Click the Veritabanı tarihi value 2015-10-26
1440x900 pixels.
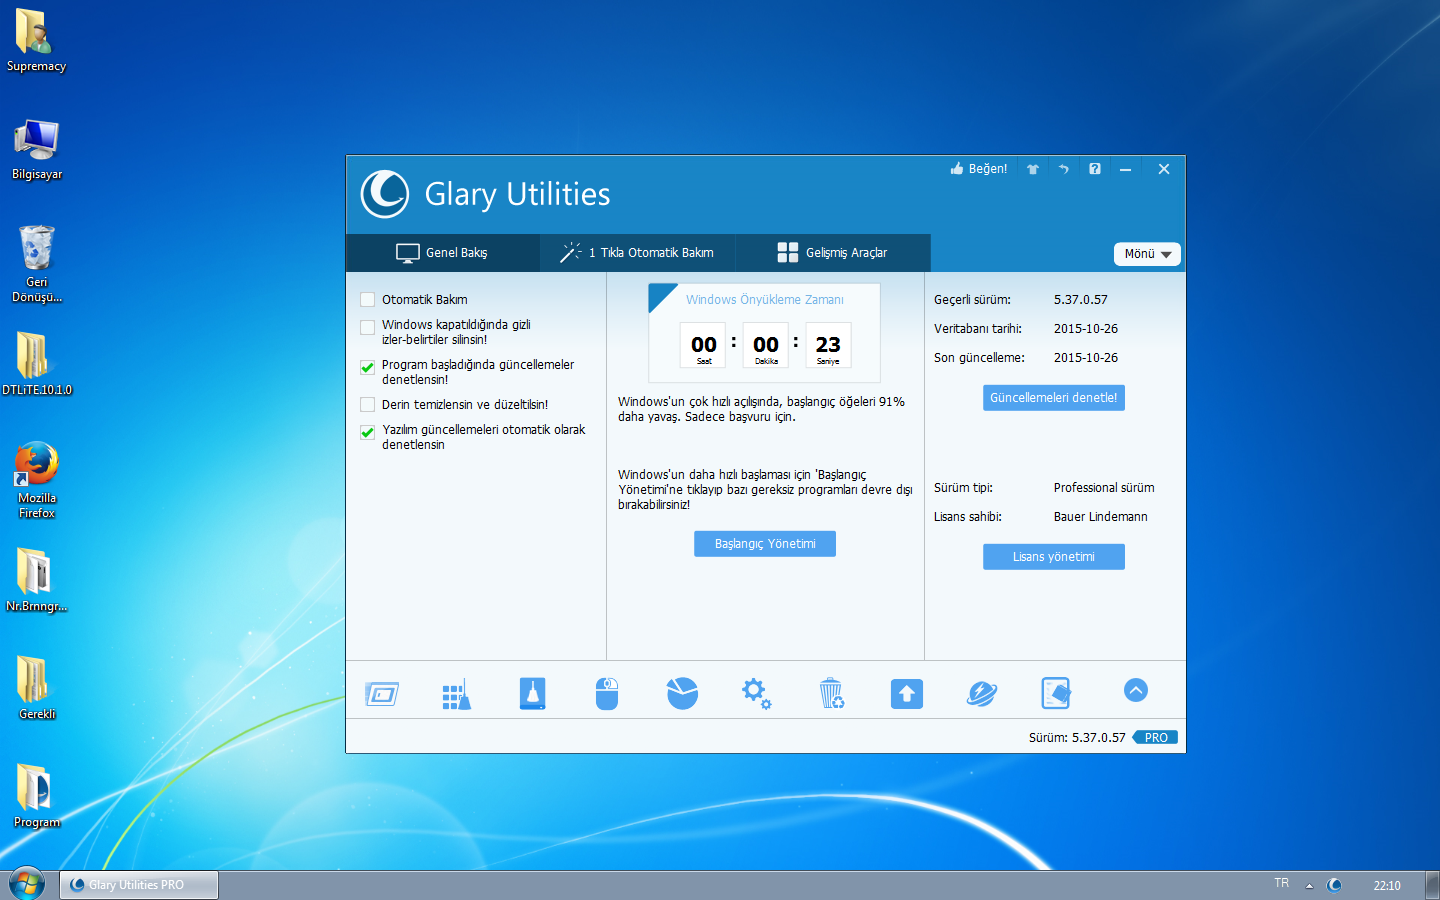(x=1086, y=329)
